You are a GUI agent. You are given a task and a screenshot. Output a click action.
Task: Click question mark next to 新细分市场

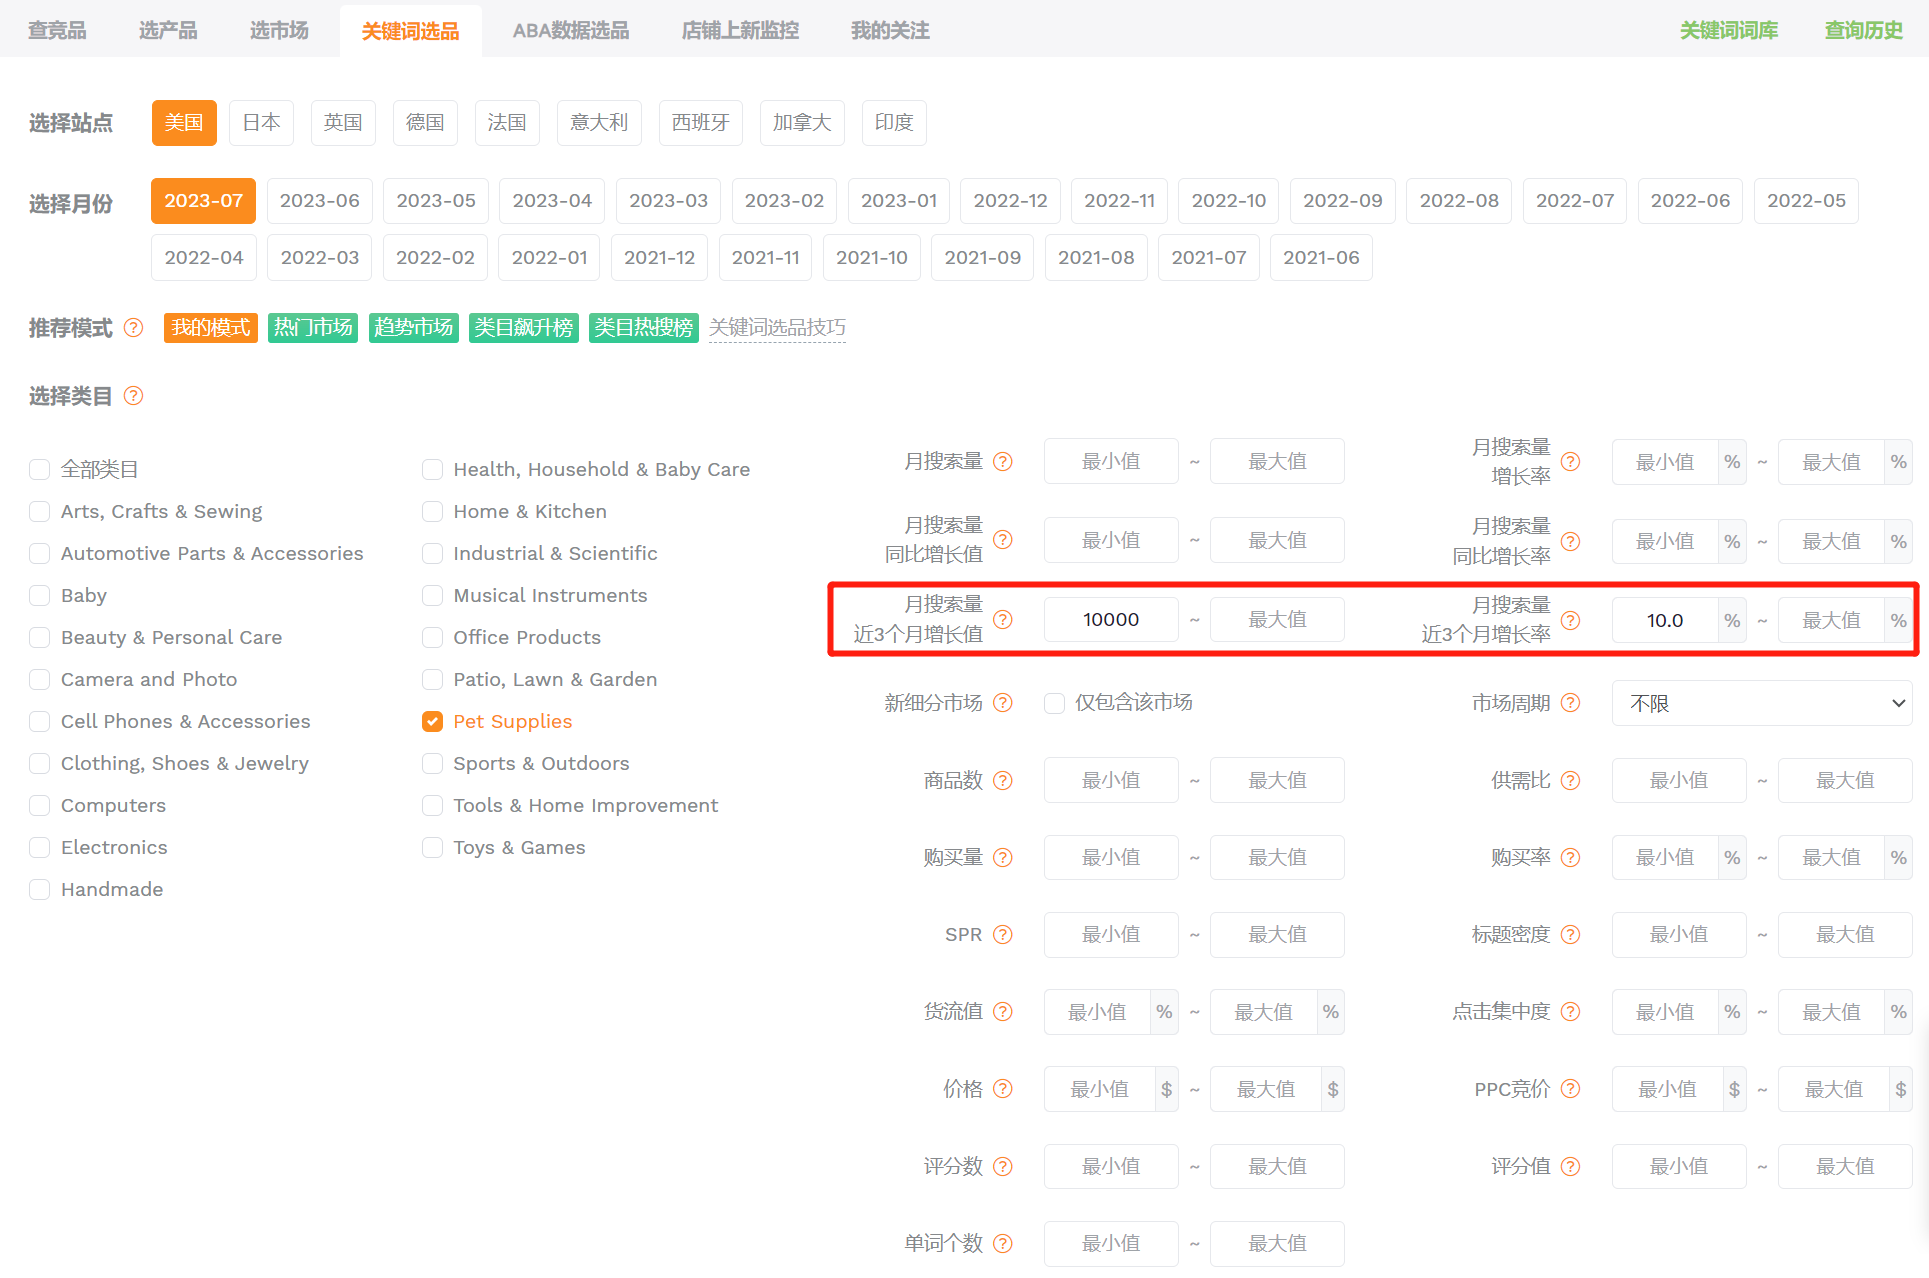coord(1003,703)
